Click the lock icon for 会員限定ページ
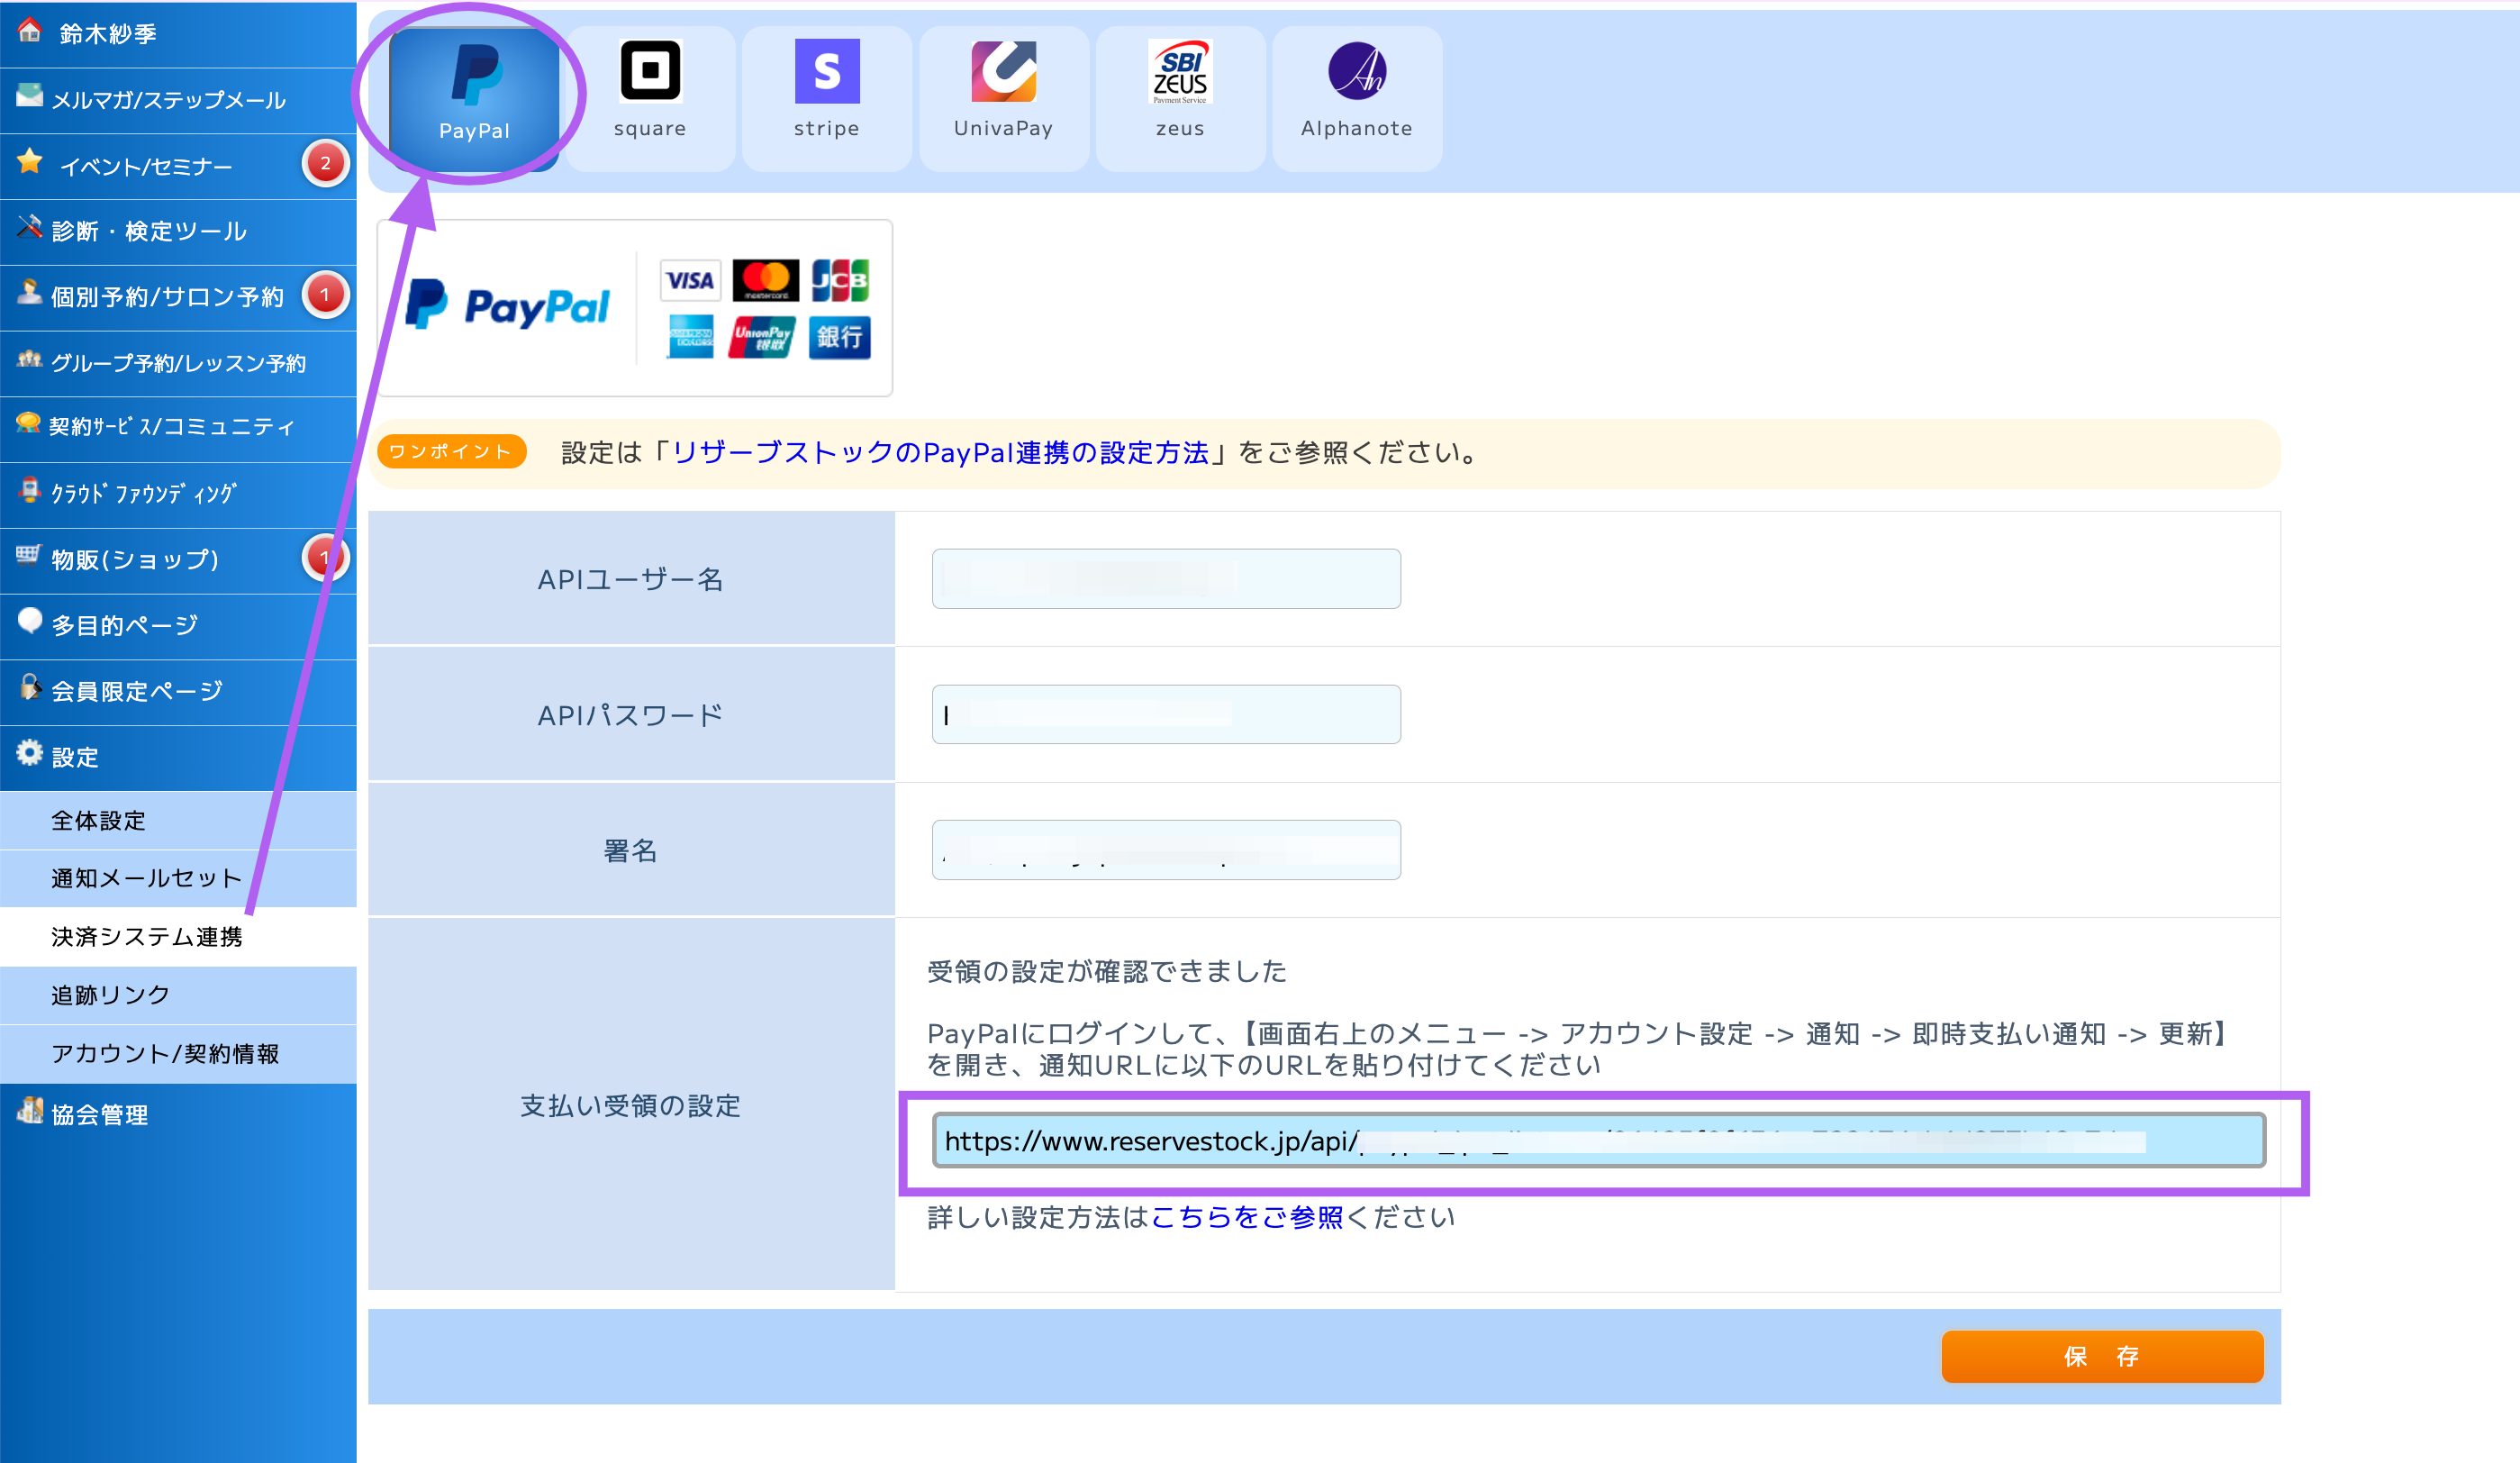The width and height of the screenshot is (2520, 1463). coord(30,687)
